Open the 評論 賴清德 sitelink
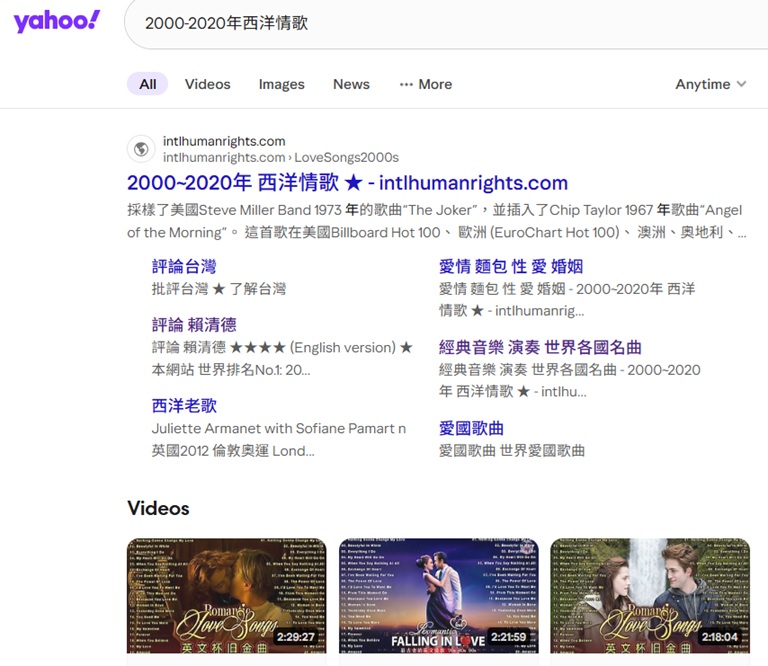This screenshot has width=768, height=666. pyautogui.click(x=194, y=324)
